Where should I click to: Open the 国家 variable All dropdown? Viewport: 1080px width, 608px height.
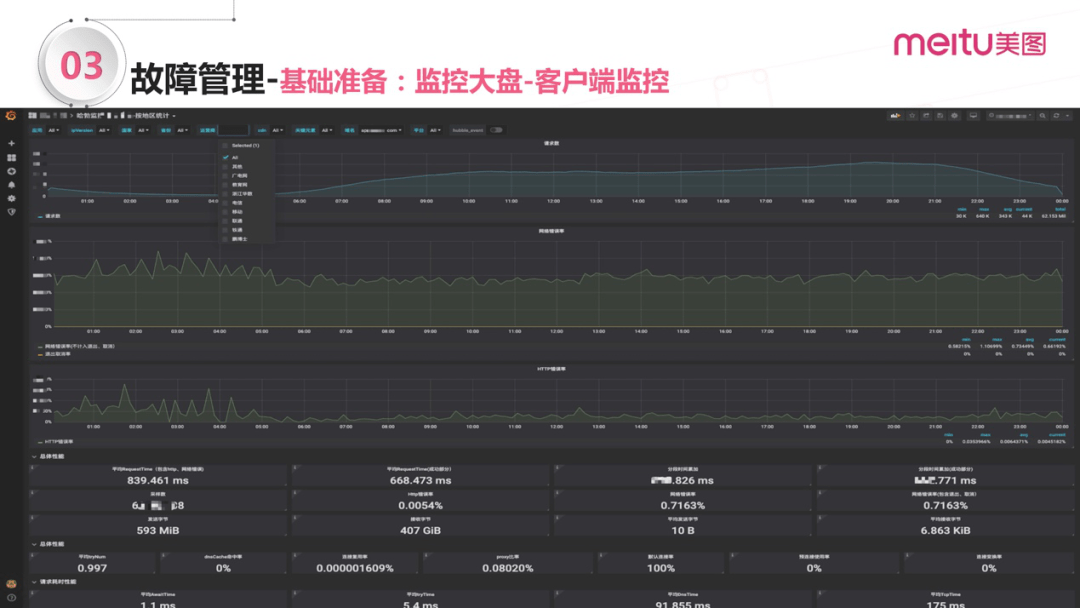(143, 130)
